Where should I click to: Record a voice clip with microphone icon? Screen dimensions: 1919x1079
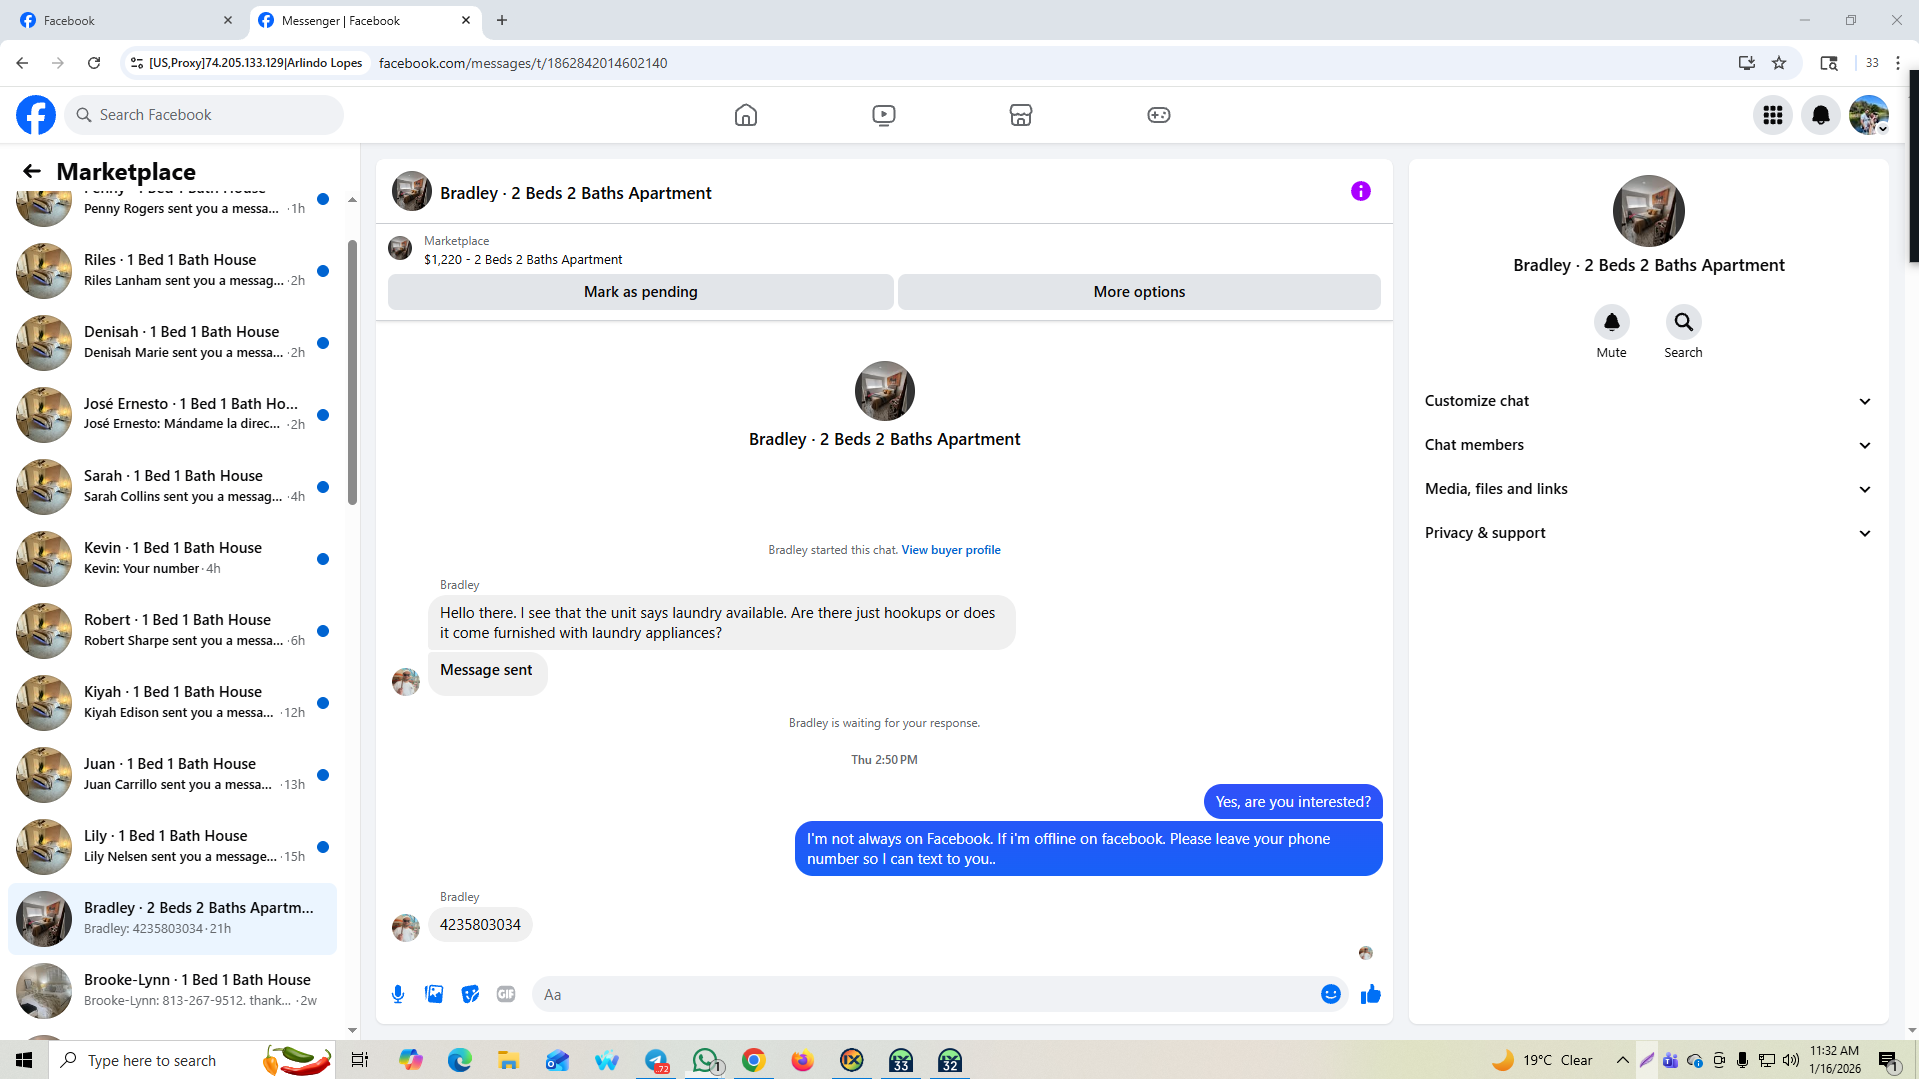pyautogui.click(x=398, y=994)
